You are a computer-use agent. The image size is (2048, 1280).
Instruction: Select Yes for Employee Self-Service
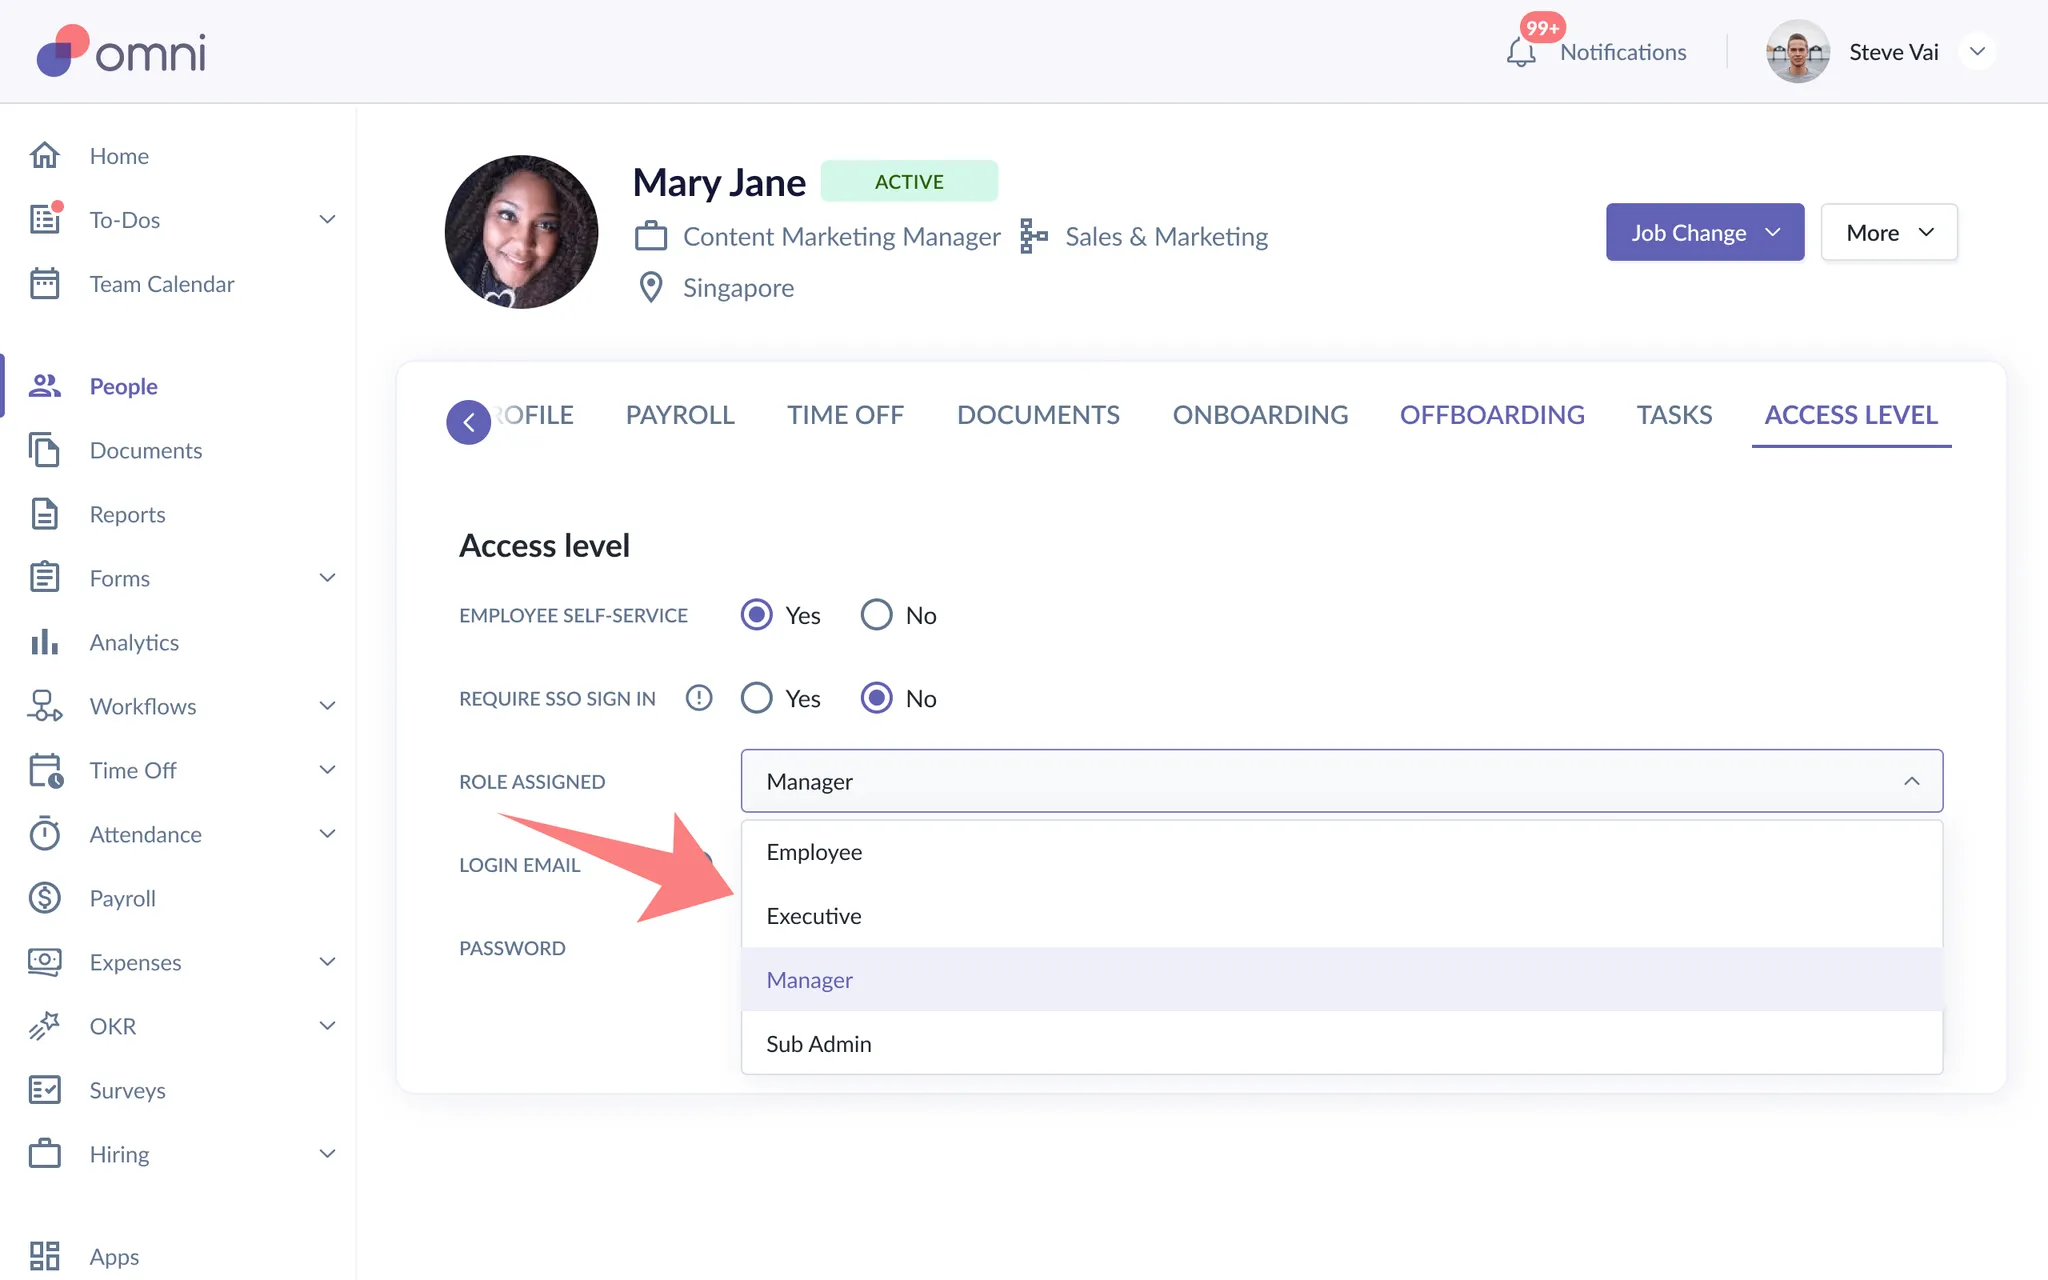pos(757,615)
